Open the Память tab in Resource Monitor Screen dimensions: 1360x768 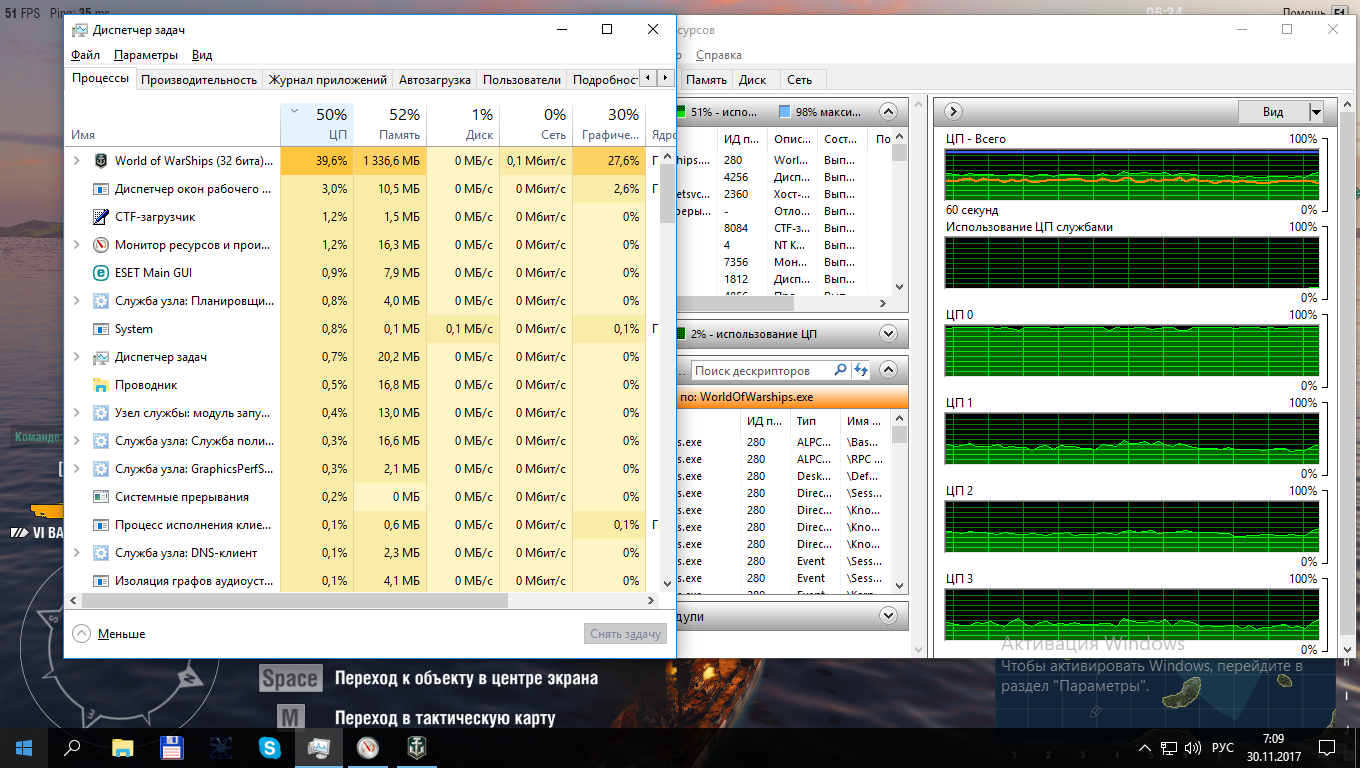coord(706,80)
